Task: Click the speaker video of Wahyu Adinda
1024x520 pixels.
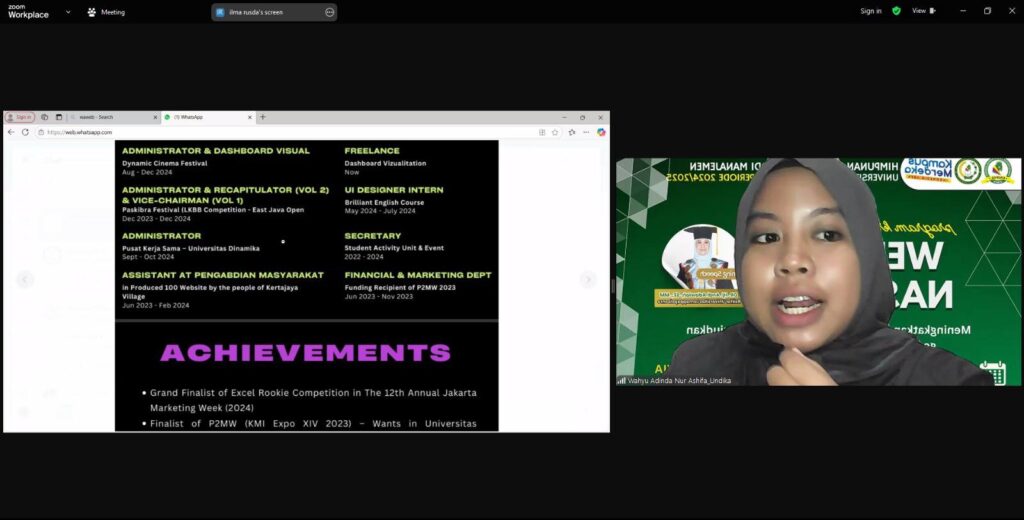Action: coord(818,270)
